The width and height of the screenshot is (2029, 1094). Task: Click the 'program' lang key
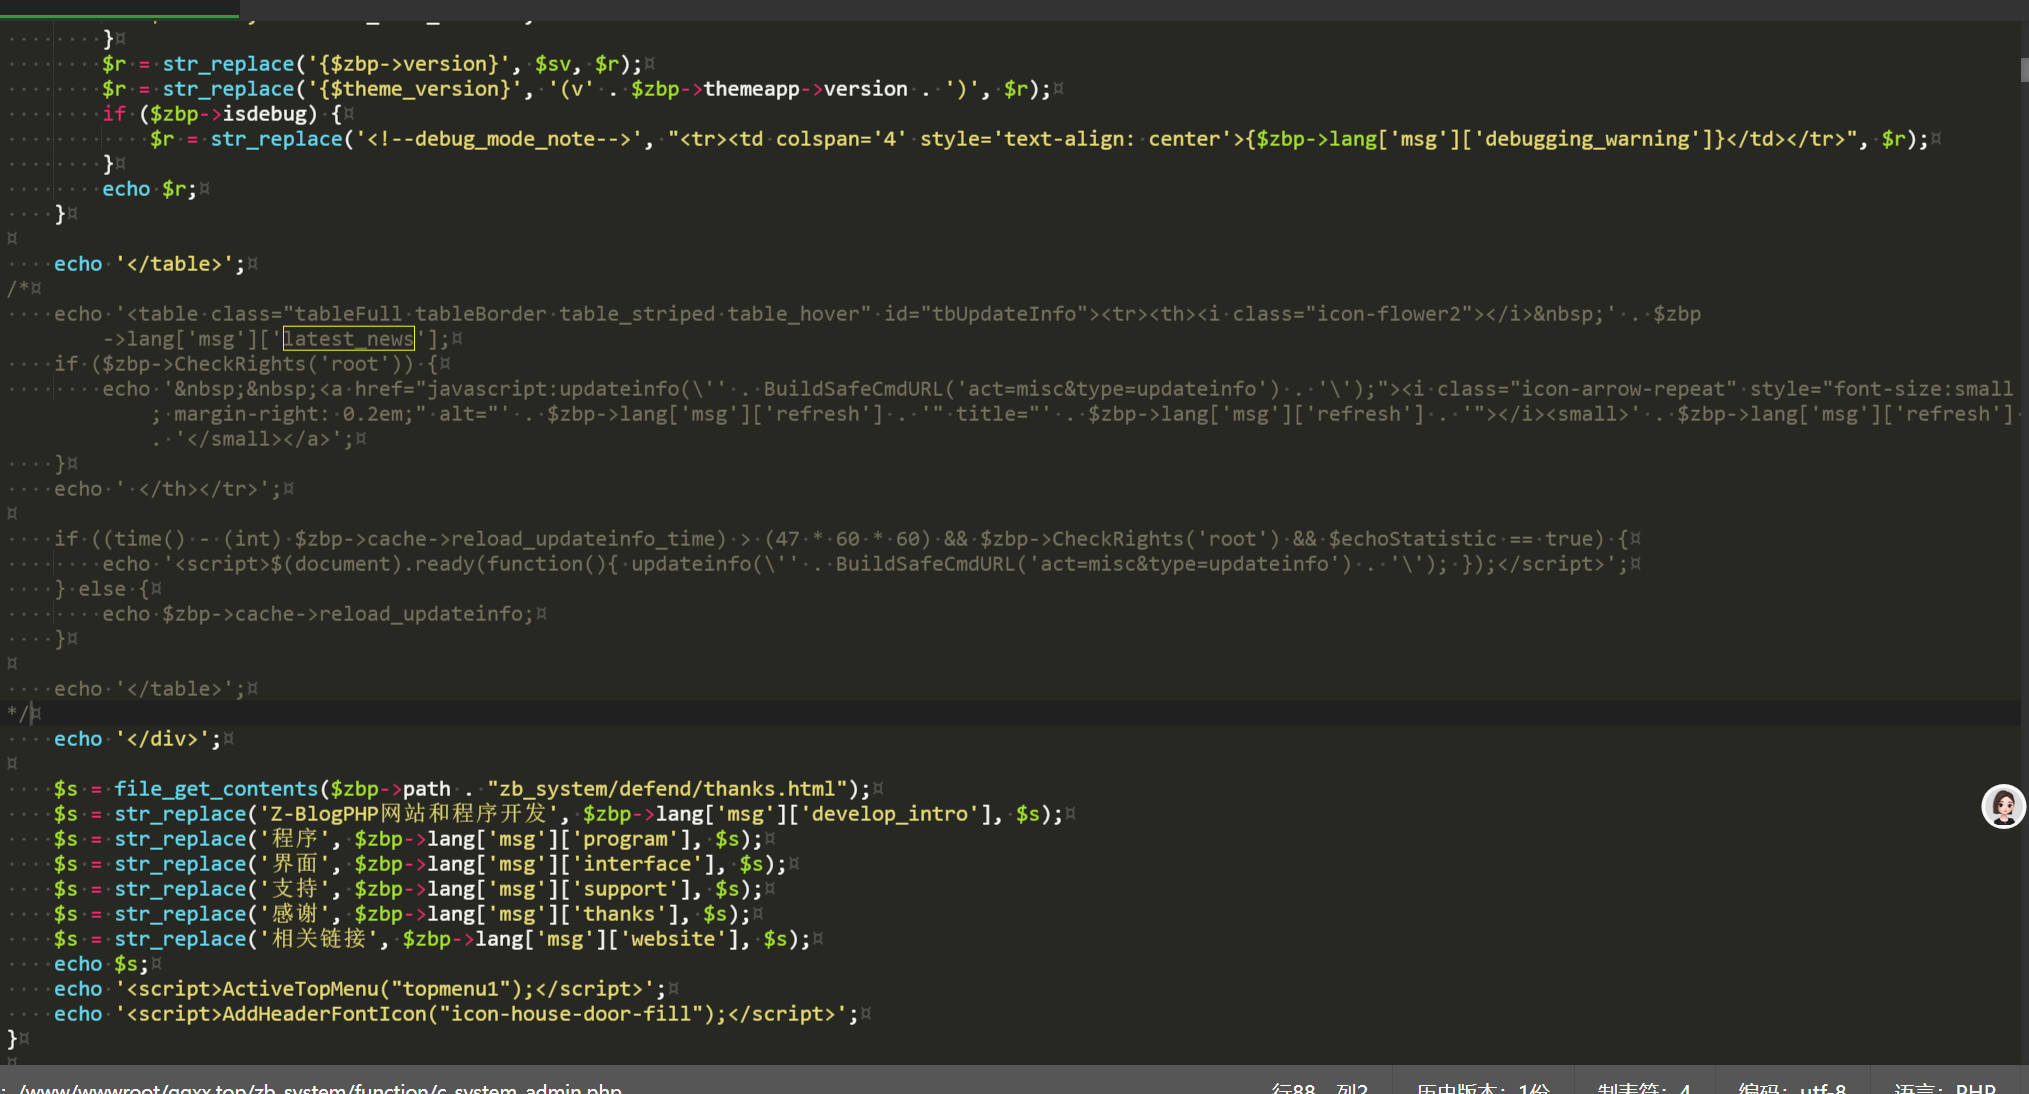click(625, 839)
